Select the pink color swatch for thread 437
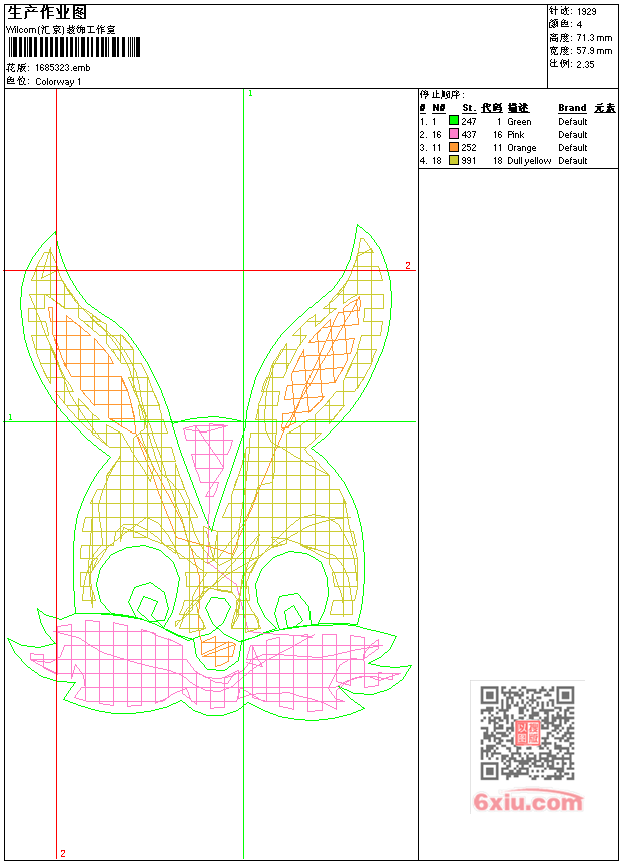This screenshot has height=861, width=620. tap(454, 134)
